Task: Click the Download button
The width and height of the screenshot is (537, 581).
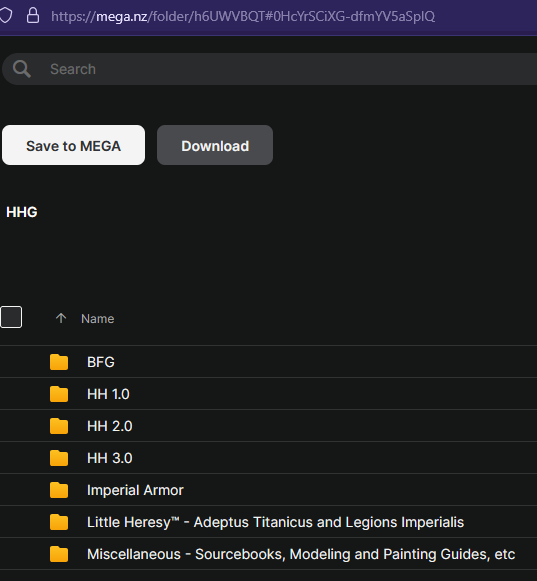Action: (215, 145)
